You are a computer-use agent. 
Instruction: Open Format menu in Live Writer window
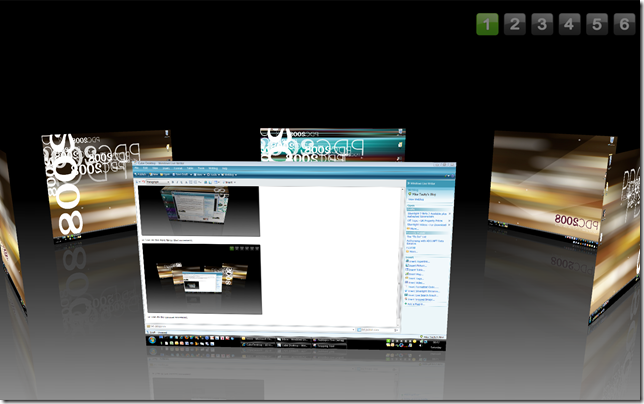tap(178, 168)
